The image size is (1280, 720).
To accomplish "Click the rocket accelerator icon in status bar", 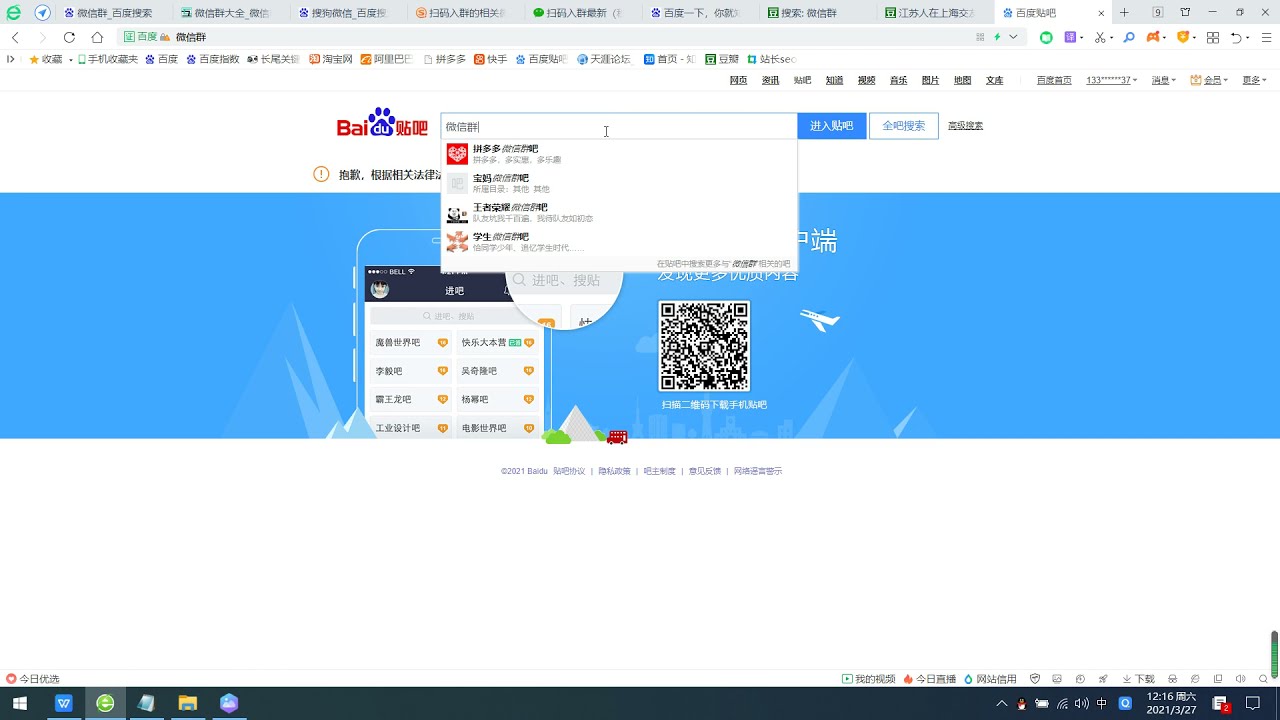I will (x=1103, y=679).
